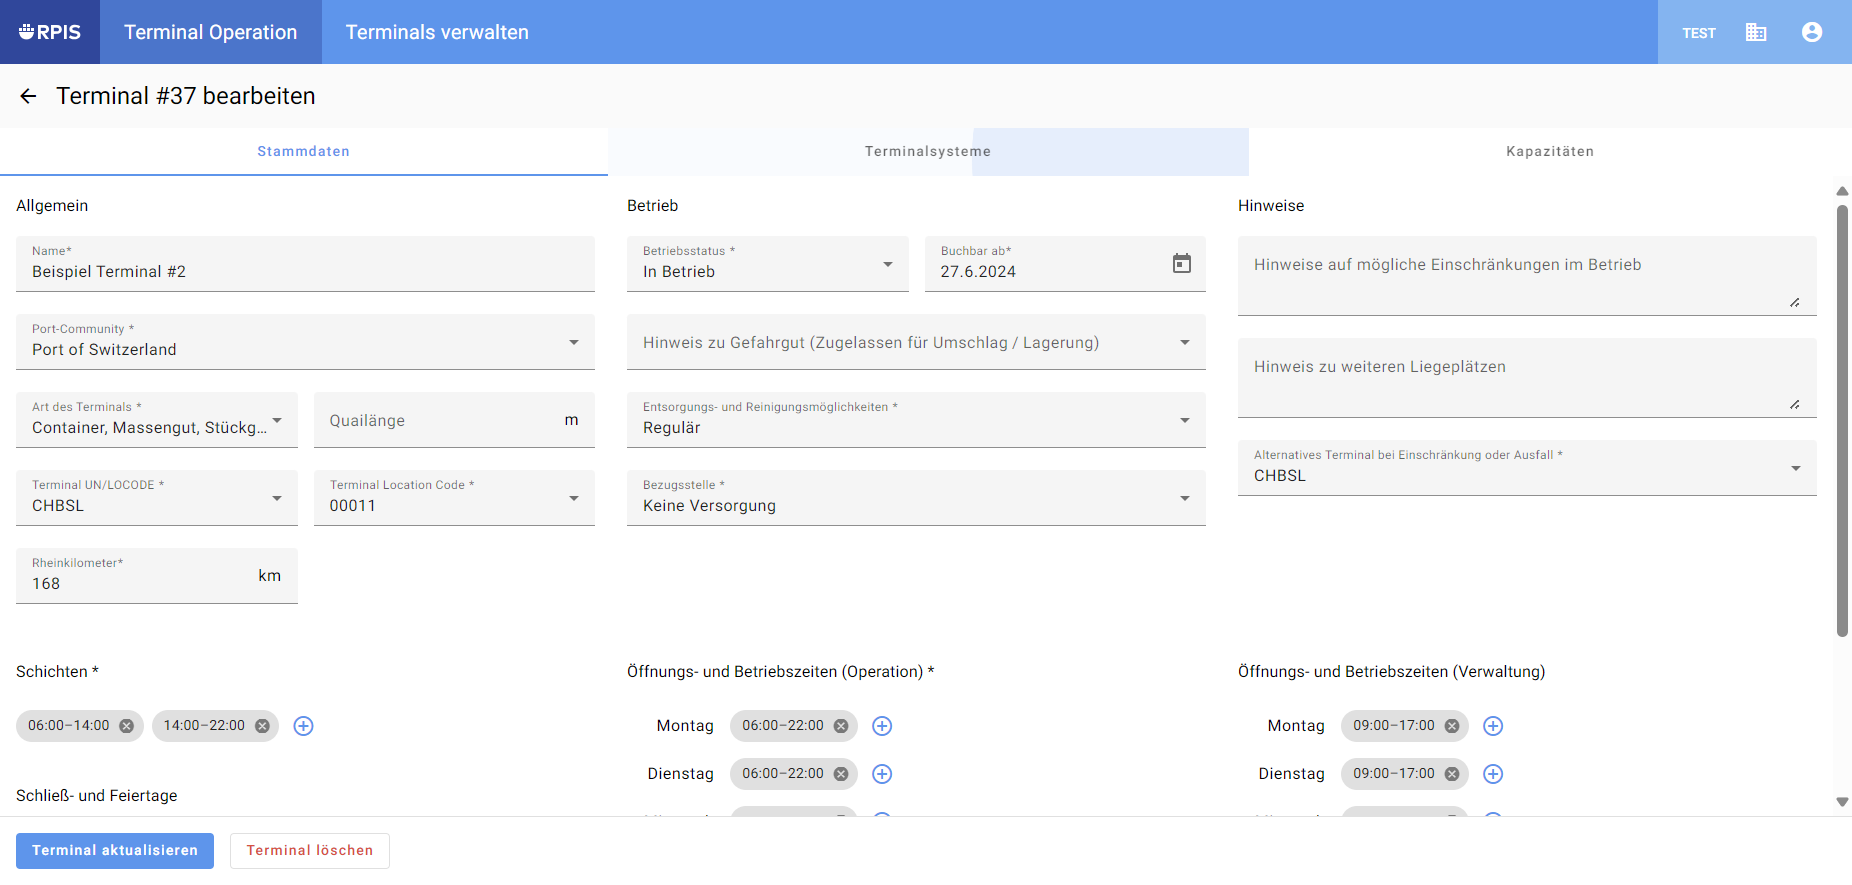Open Alternatives Terminal dropdown
This screenshot has height=885, width=1852.
tap(1527, 468)
